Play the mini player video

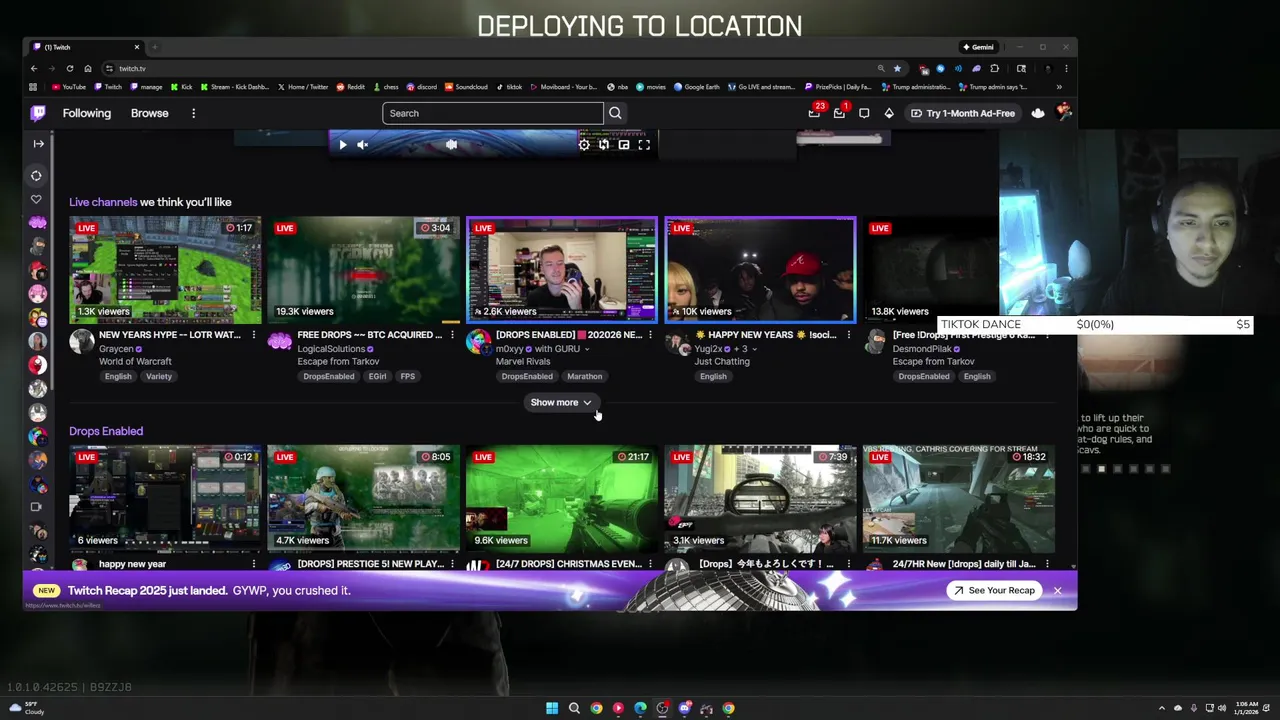point(342,145)
